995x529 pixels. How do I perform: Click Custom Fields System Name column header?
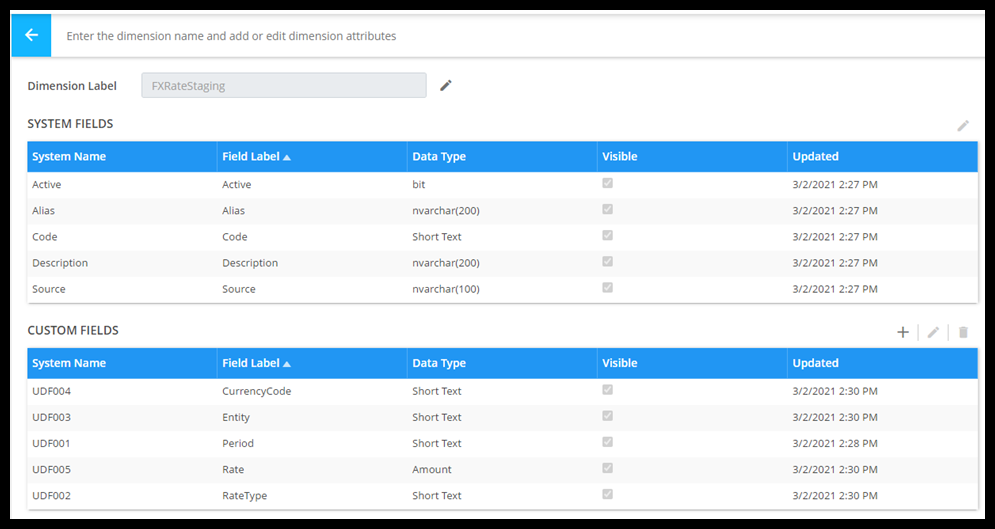69,363
